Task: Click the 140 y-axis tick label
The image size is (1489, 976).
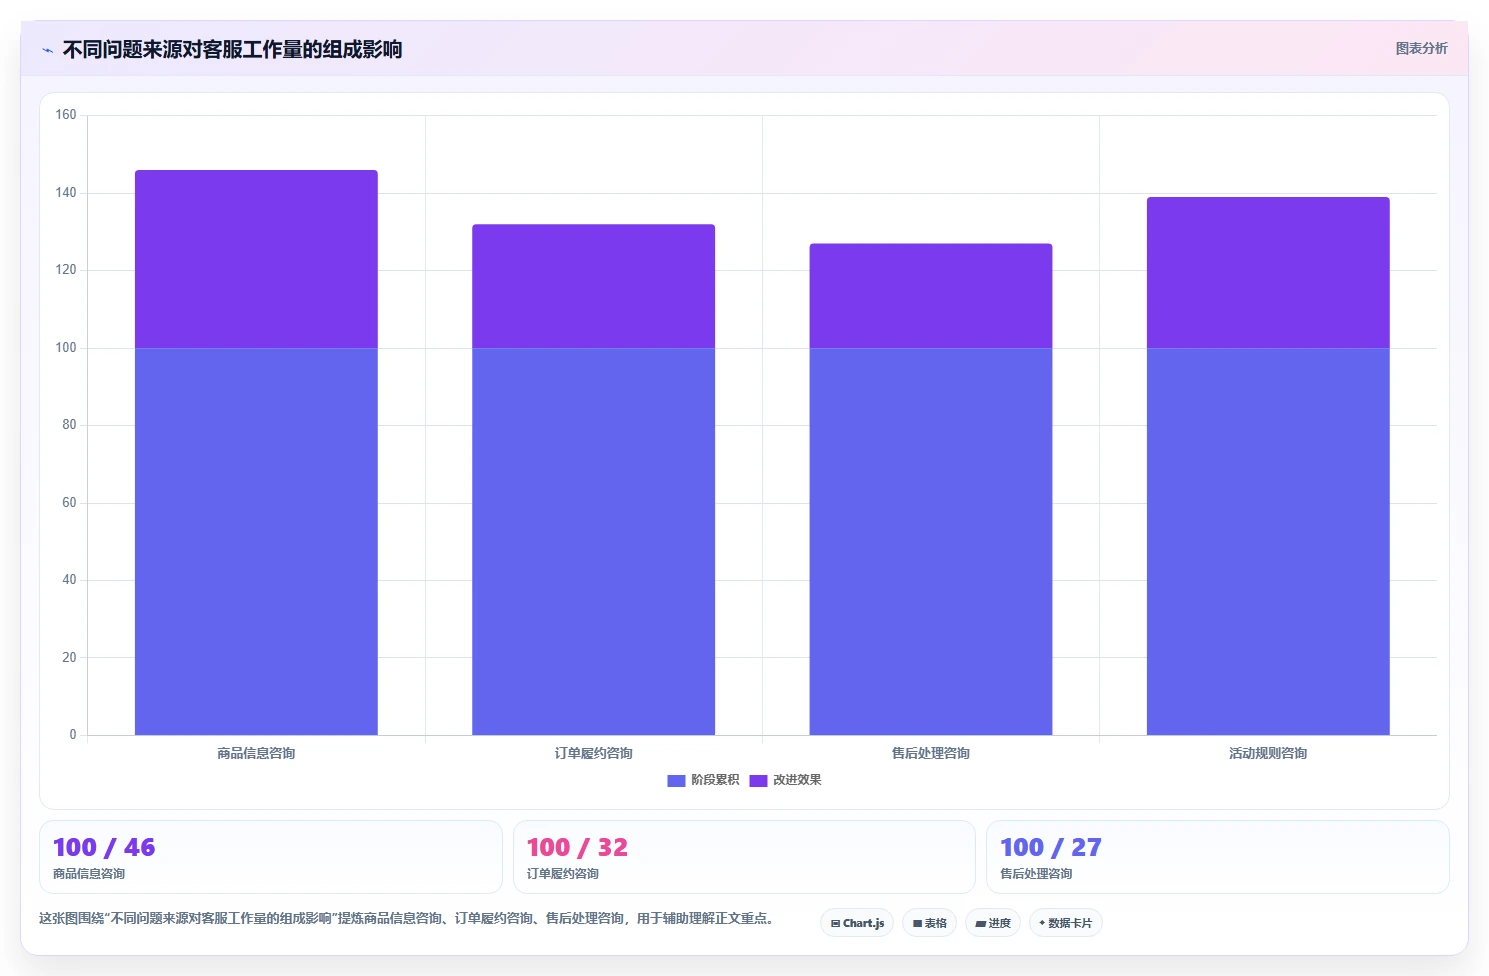Action: click(66, 193)
